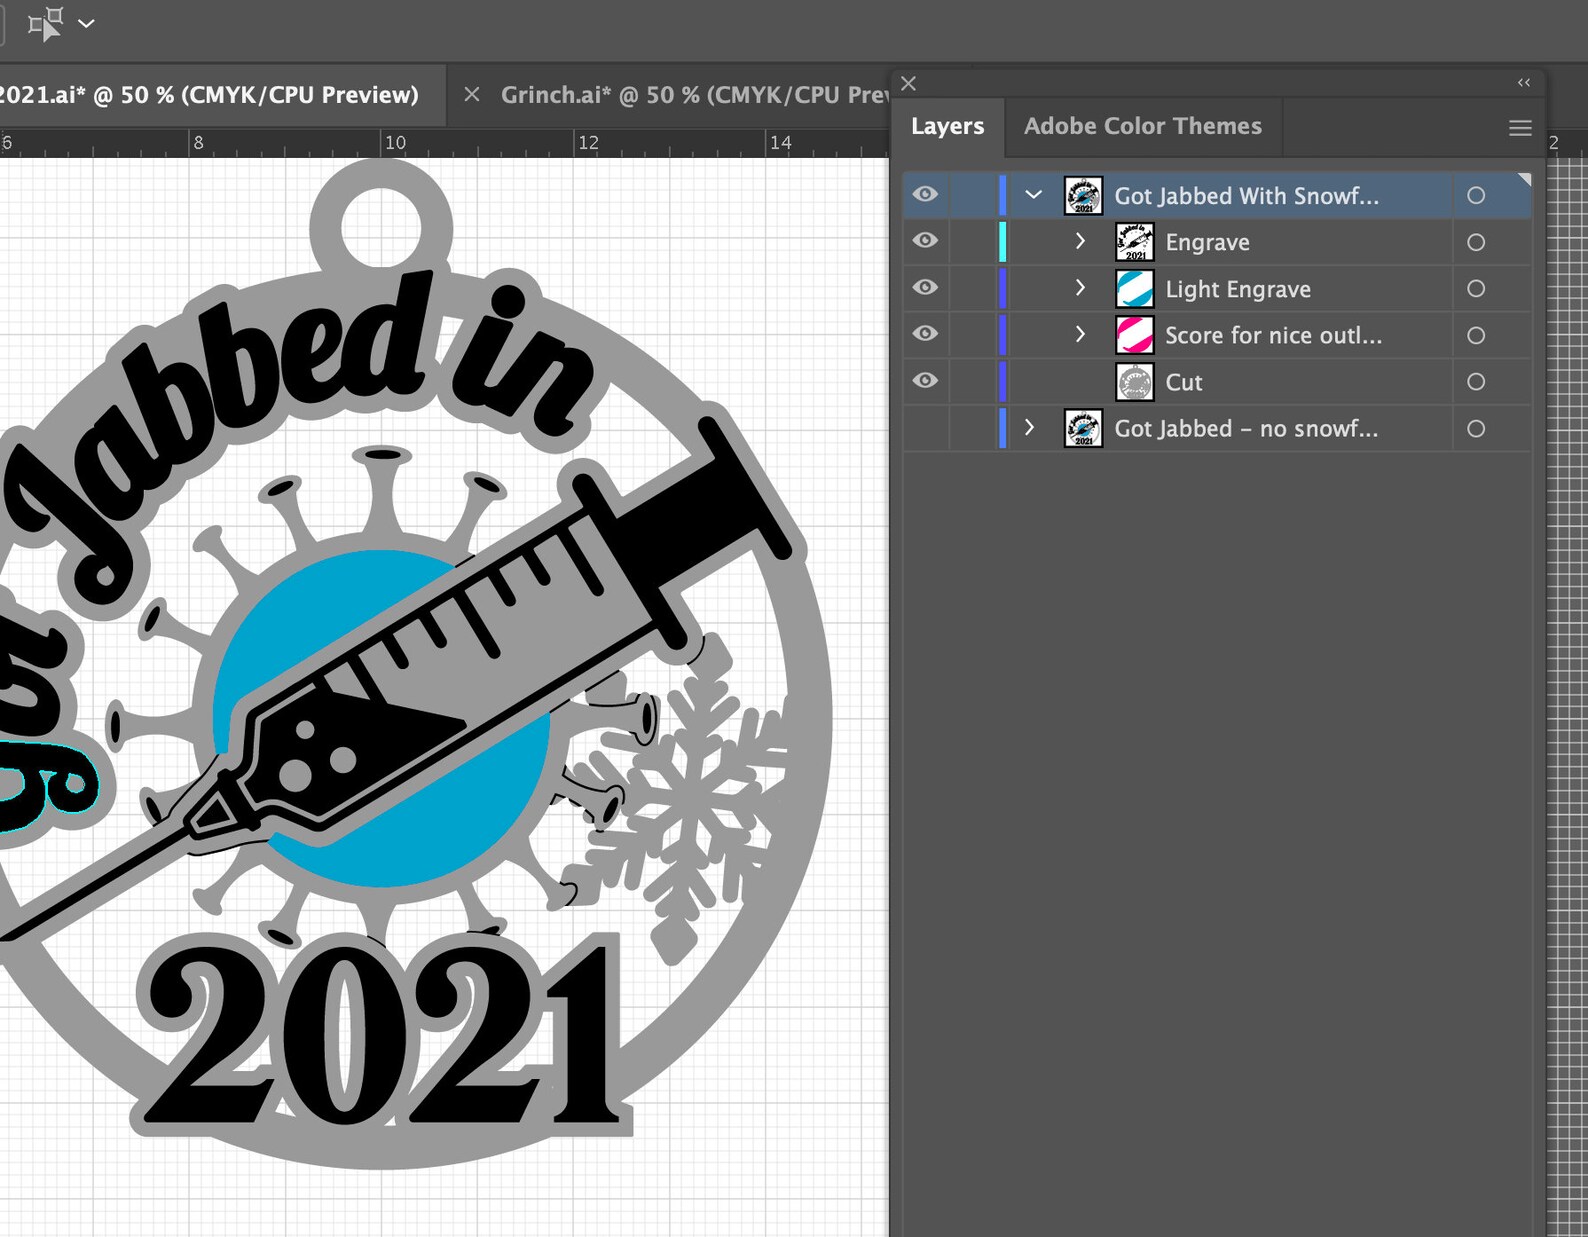Image resolution: width=1588 pixels, height=1237 pixels.
Task: Click target circle for Cut layer
Action: click(1476, 382)
